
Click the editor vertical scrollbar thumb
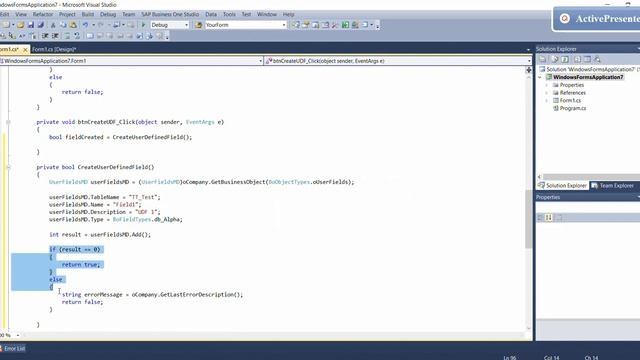(x=529, y=218)
